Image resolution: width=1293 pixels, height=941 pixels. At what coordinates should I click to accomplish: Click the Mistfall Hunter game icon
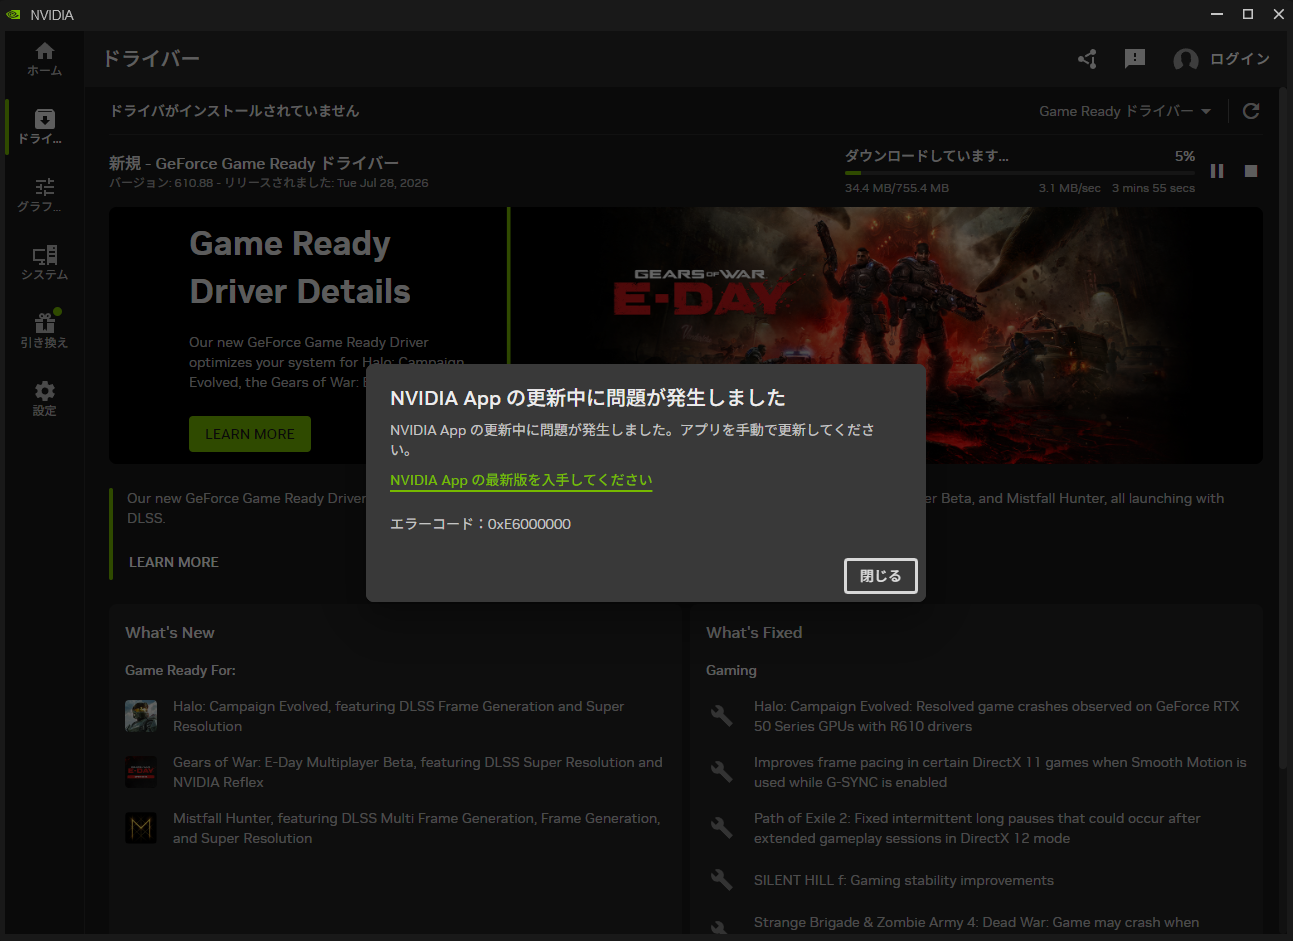pos(141,828)
